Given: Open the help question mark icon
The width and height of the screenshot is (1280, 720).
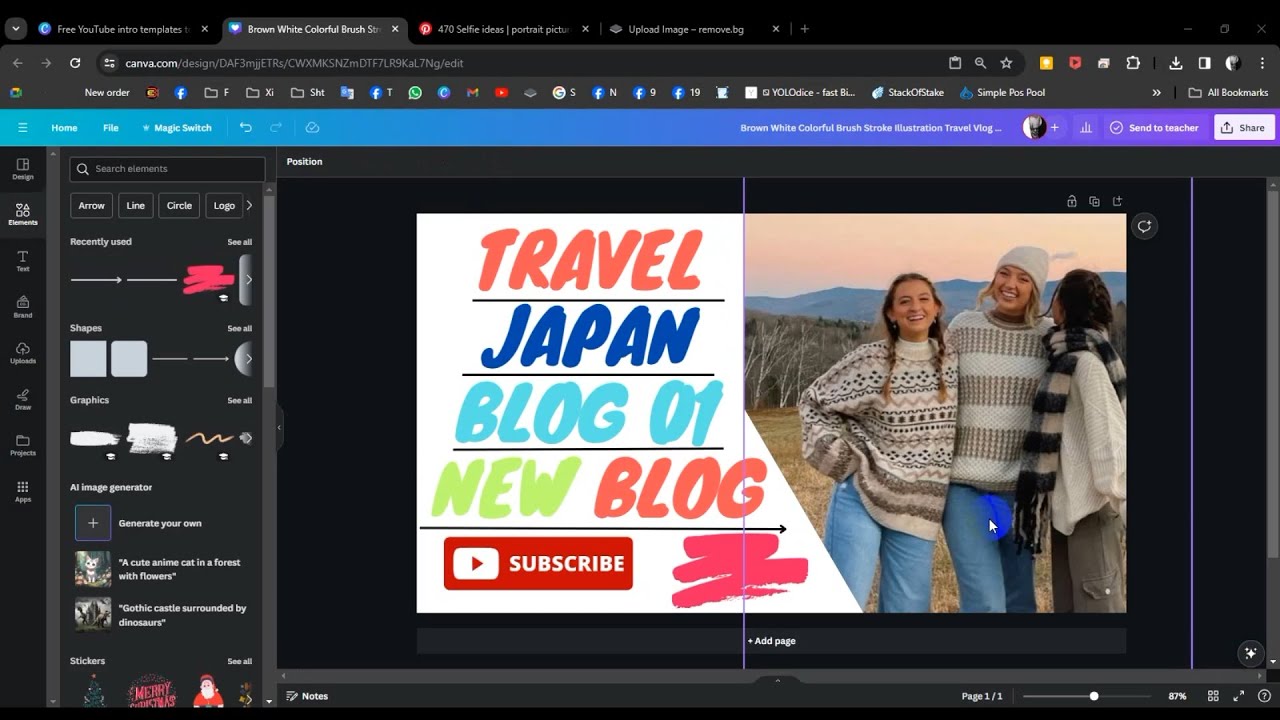Looking at the screenshot, I should click(x=1264, y=696).
